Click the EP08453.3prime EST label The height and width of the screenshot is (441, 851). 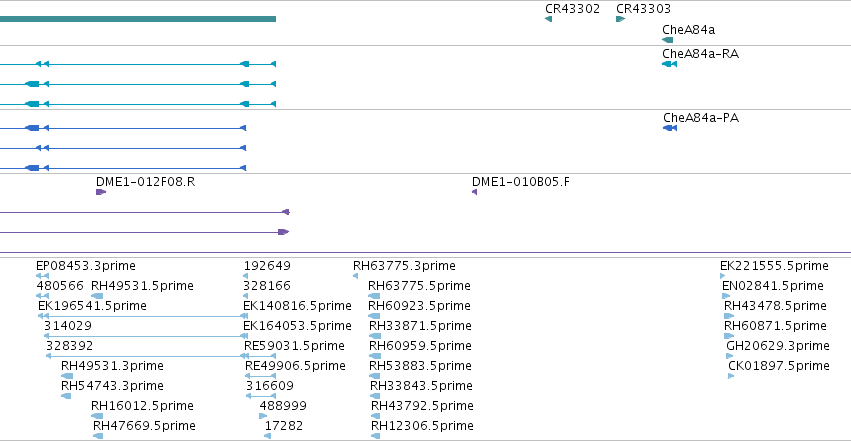click(86, 266)
